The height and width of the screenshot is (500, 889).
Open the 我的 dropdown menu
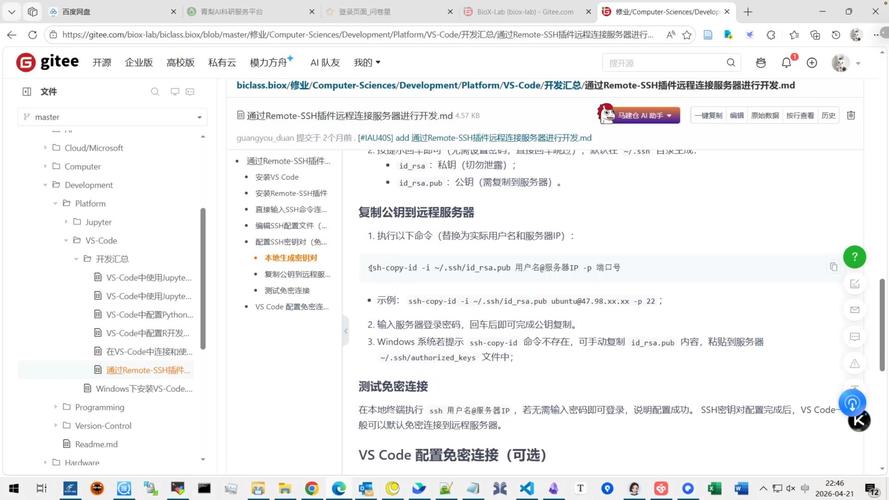(367, 62)
